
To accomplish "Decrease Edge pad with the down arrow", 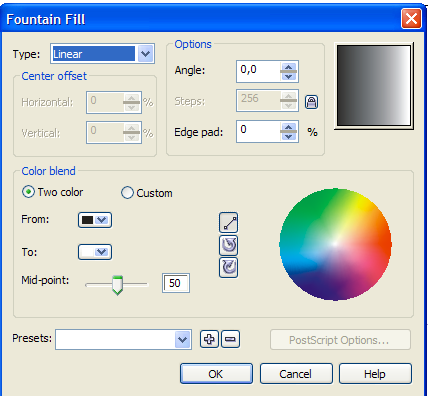I will 289,136.
